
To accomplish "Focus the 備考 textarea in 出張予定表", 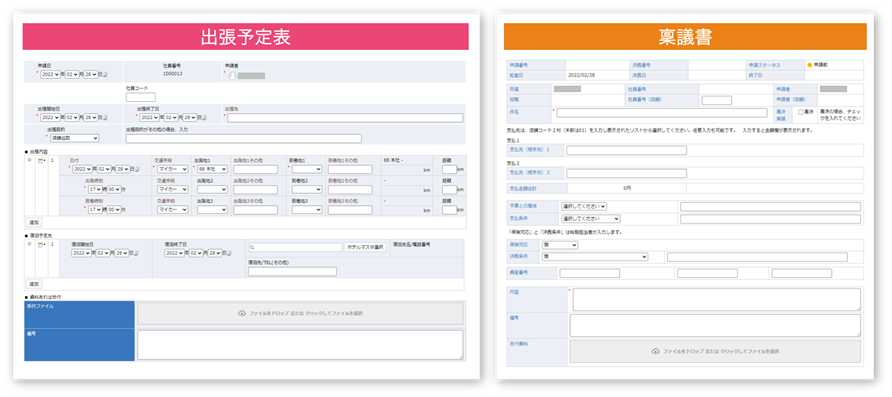I will (x=300, y=345).
